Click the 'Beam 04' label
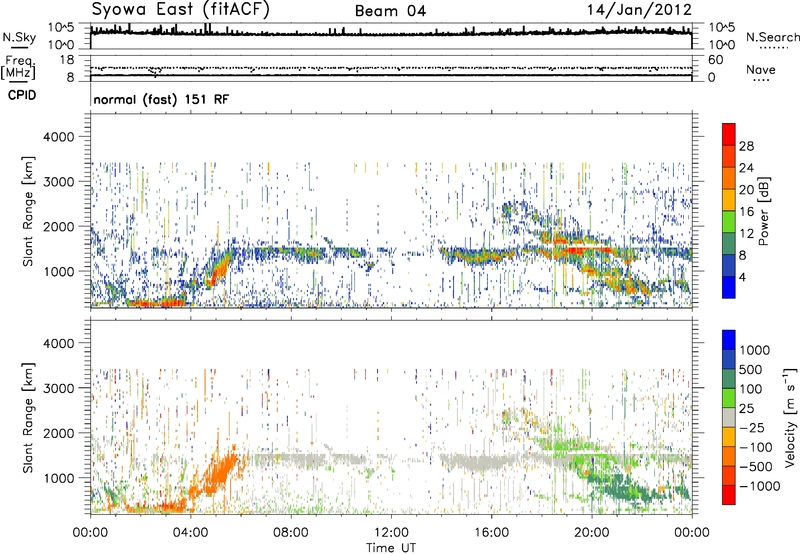This screenshot has height=554, width=800. pos(390,11)
